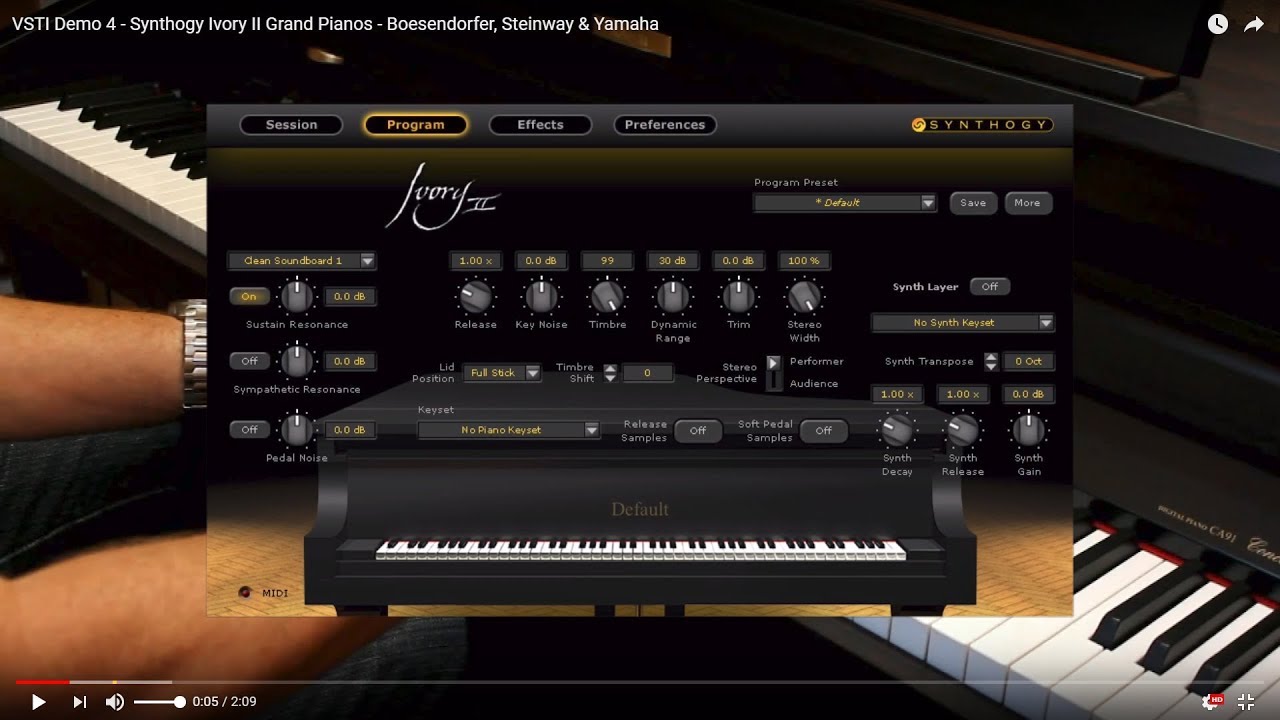Open the No Synth Keyset dropdown
The height and width of the screenshot is (720, 1280).
963,323
